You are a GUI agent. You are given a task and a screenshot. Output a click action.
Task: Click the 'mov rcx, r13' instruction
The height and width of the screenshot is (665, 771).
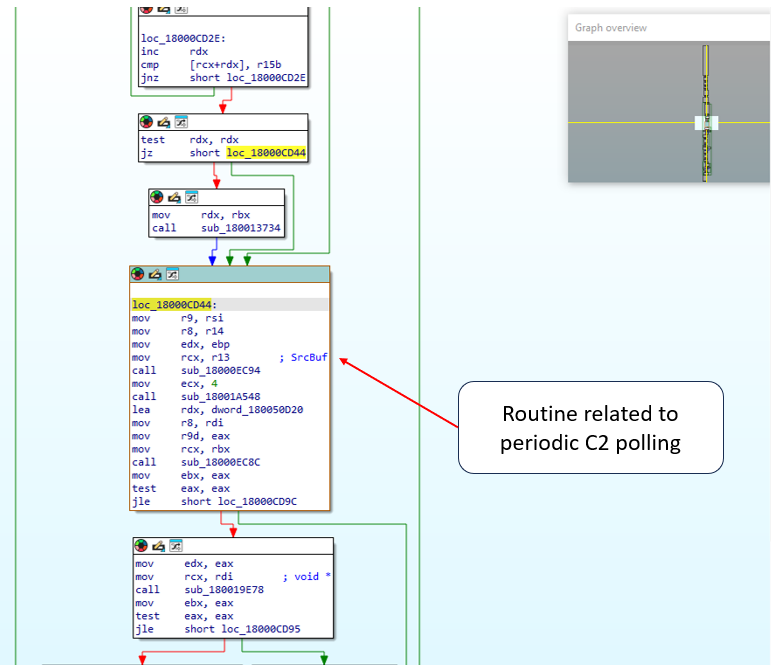180,357
